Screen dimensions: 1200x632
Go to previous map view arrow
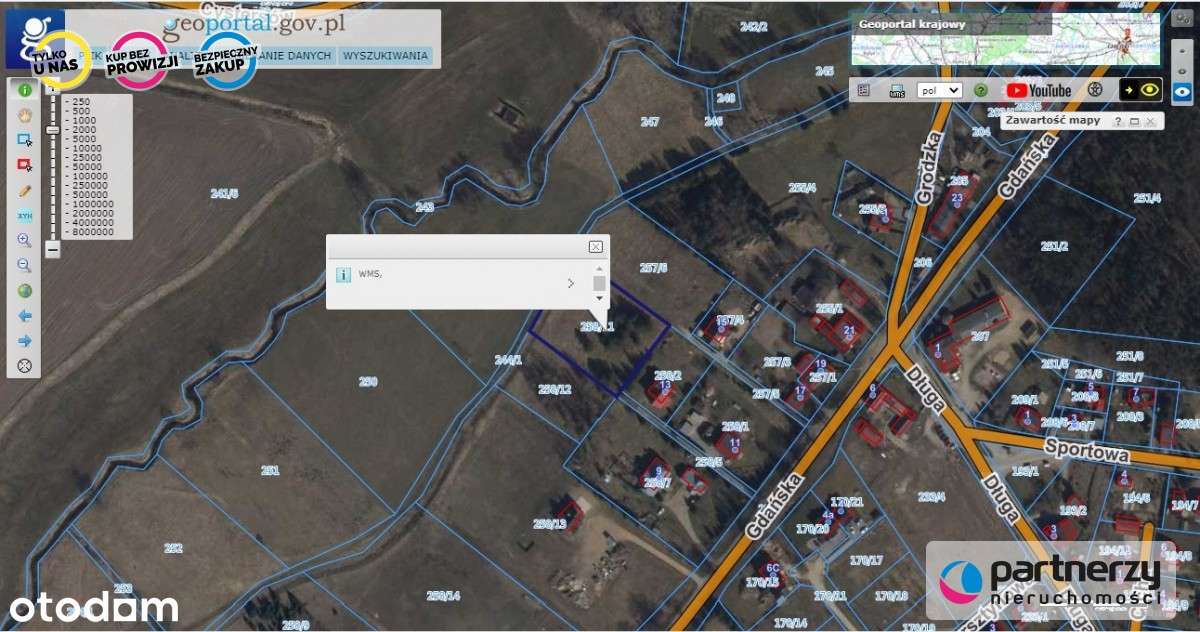(x=25, y=315)
